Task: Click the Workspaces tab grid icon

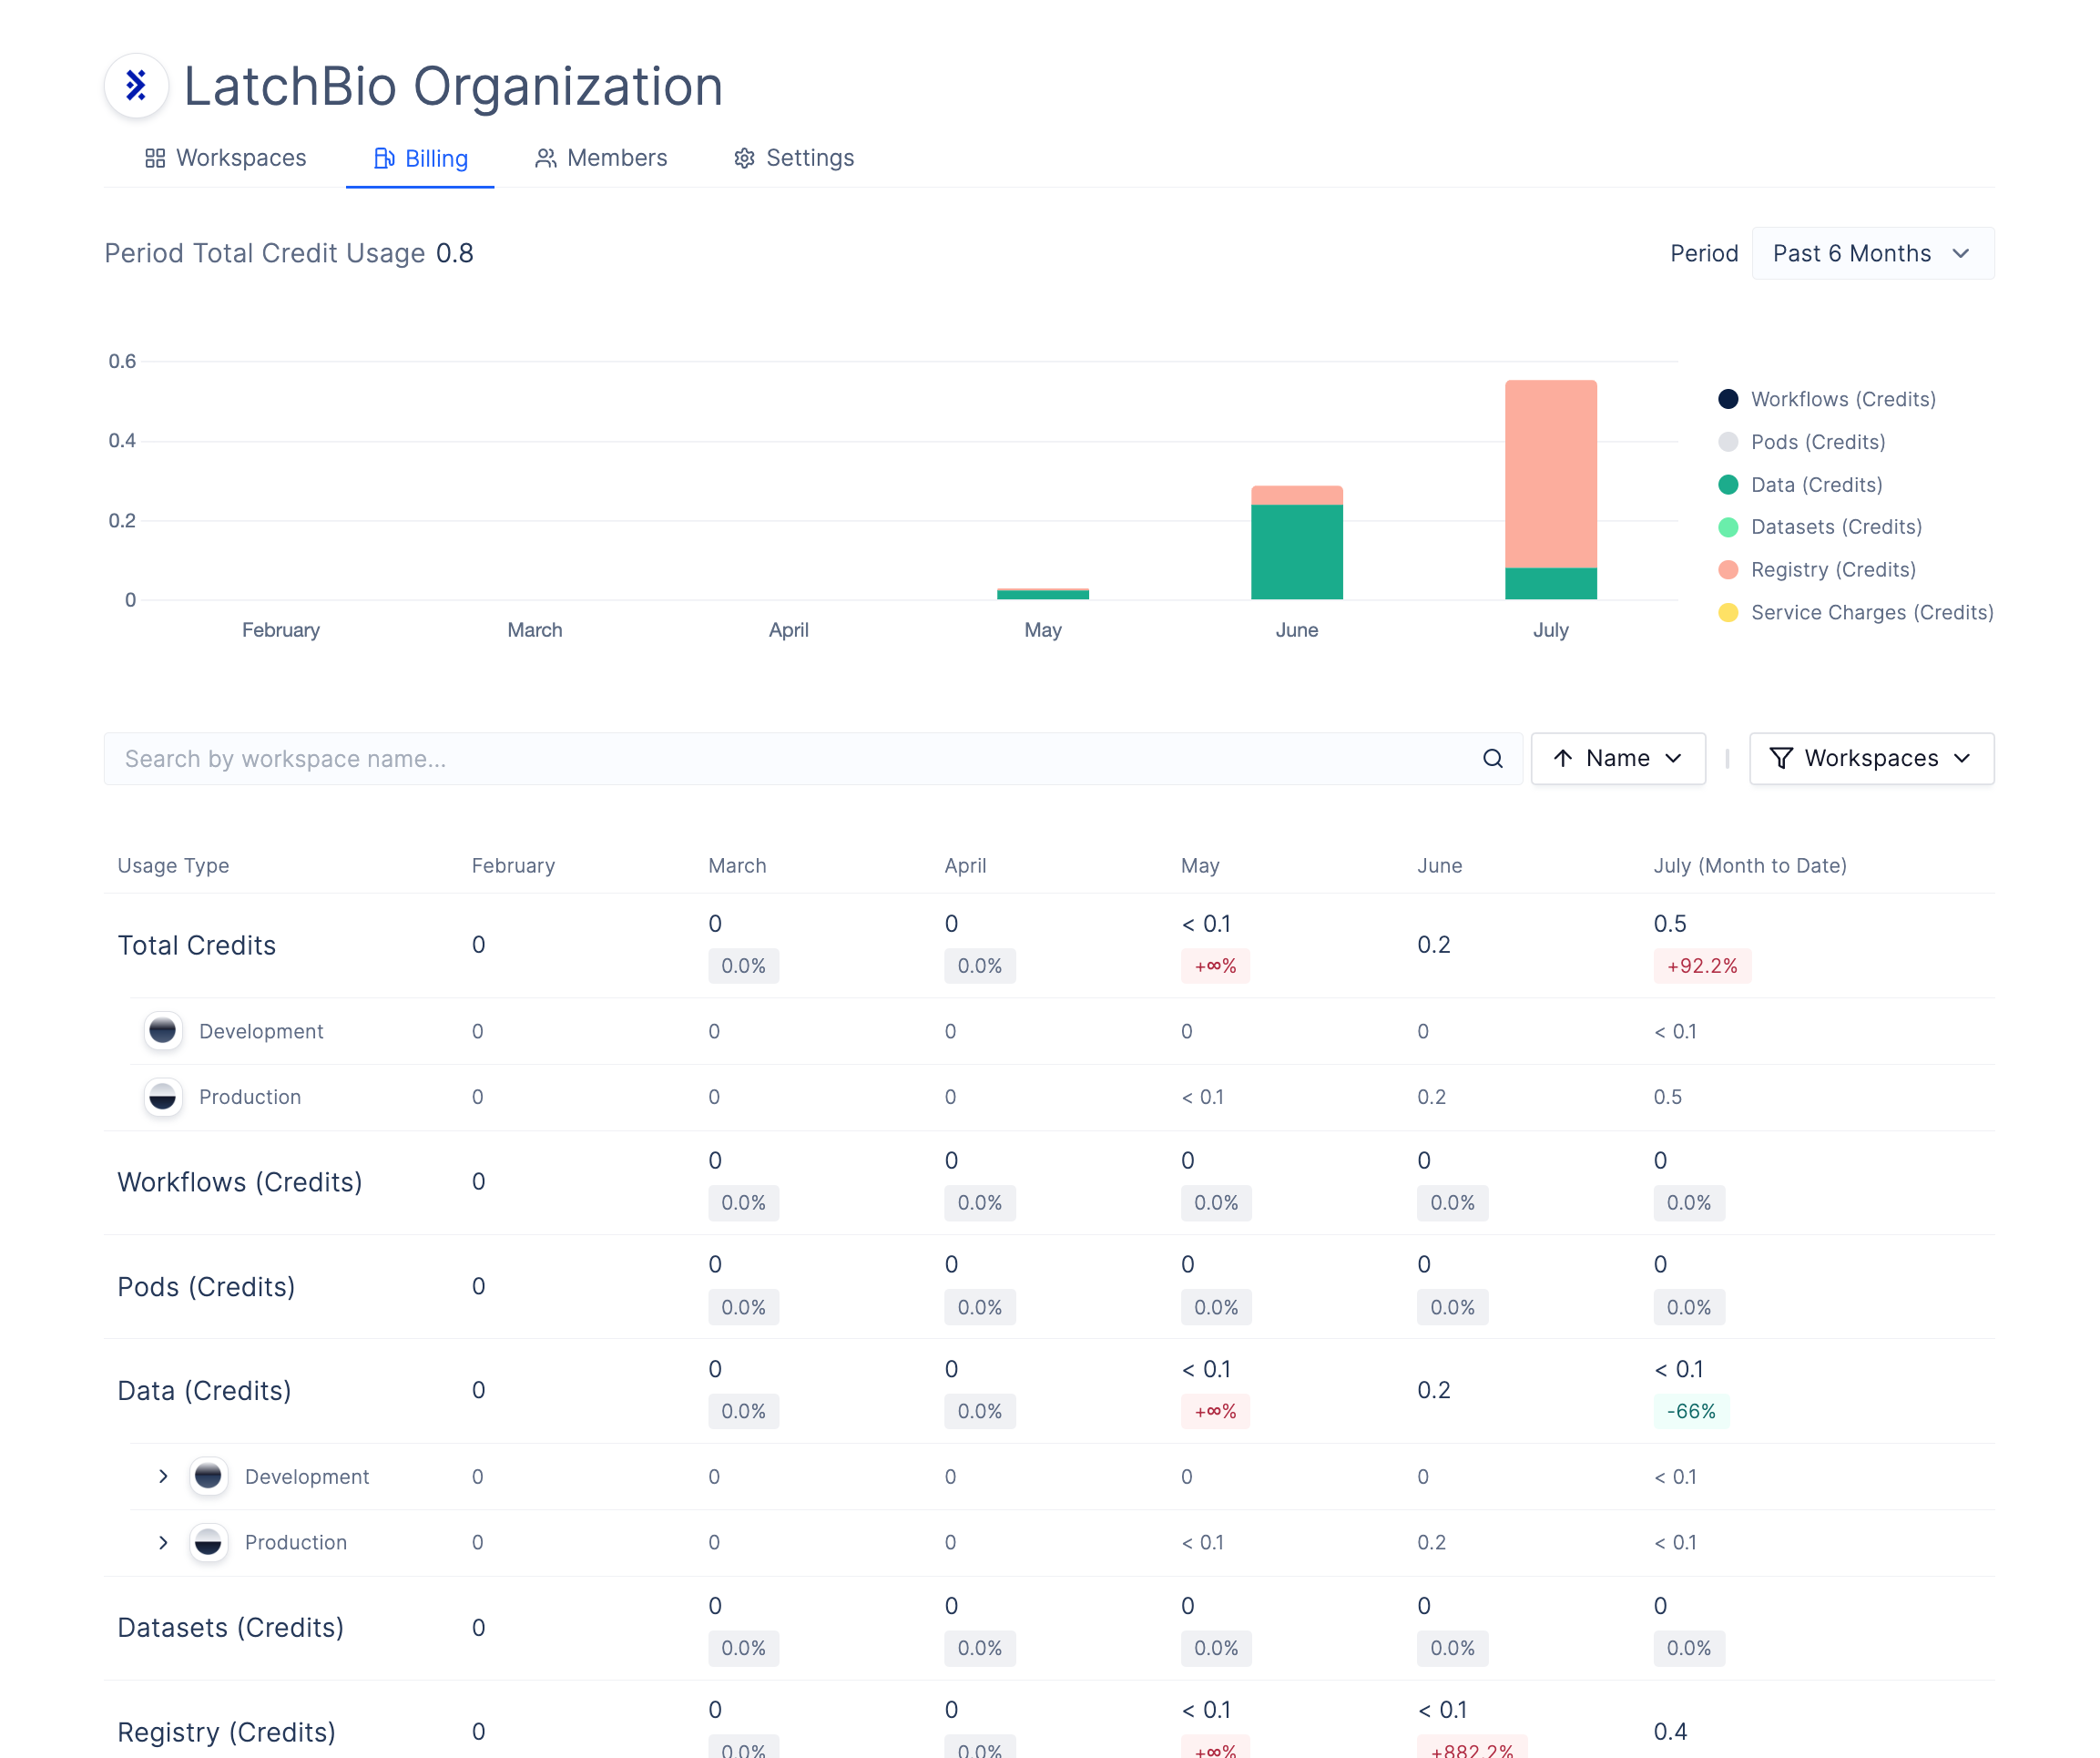Action: click(155, 158)
